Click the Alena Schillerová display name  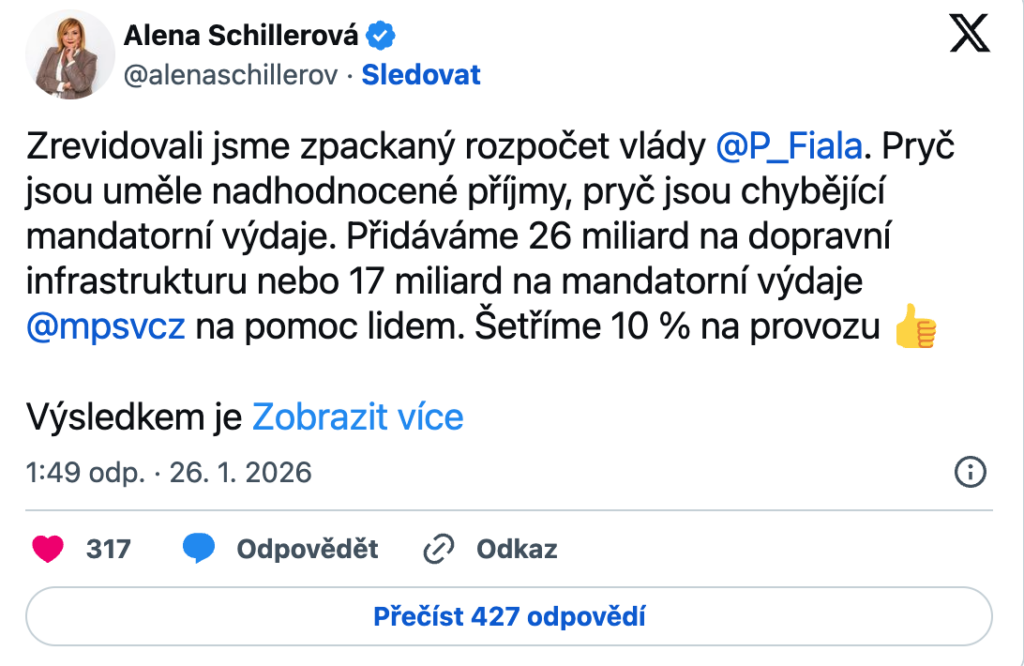click(240, 36)
